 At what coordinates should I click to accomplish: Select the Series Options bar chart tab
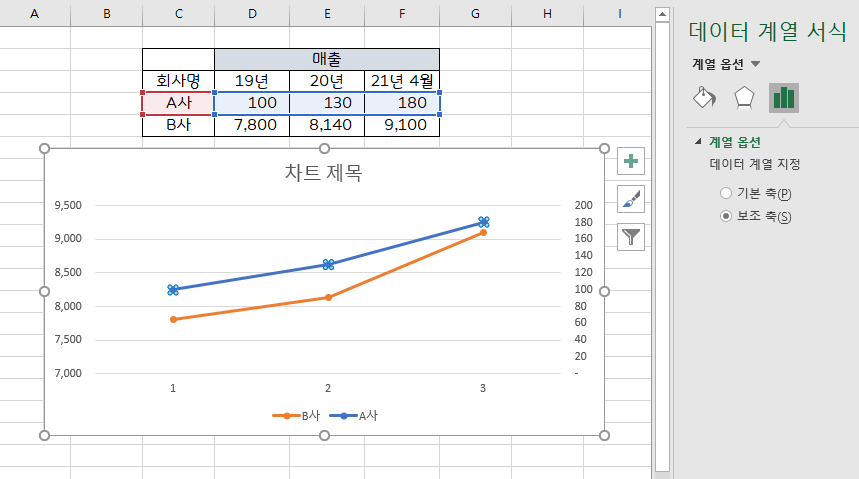[x=784, y=98]
